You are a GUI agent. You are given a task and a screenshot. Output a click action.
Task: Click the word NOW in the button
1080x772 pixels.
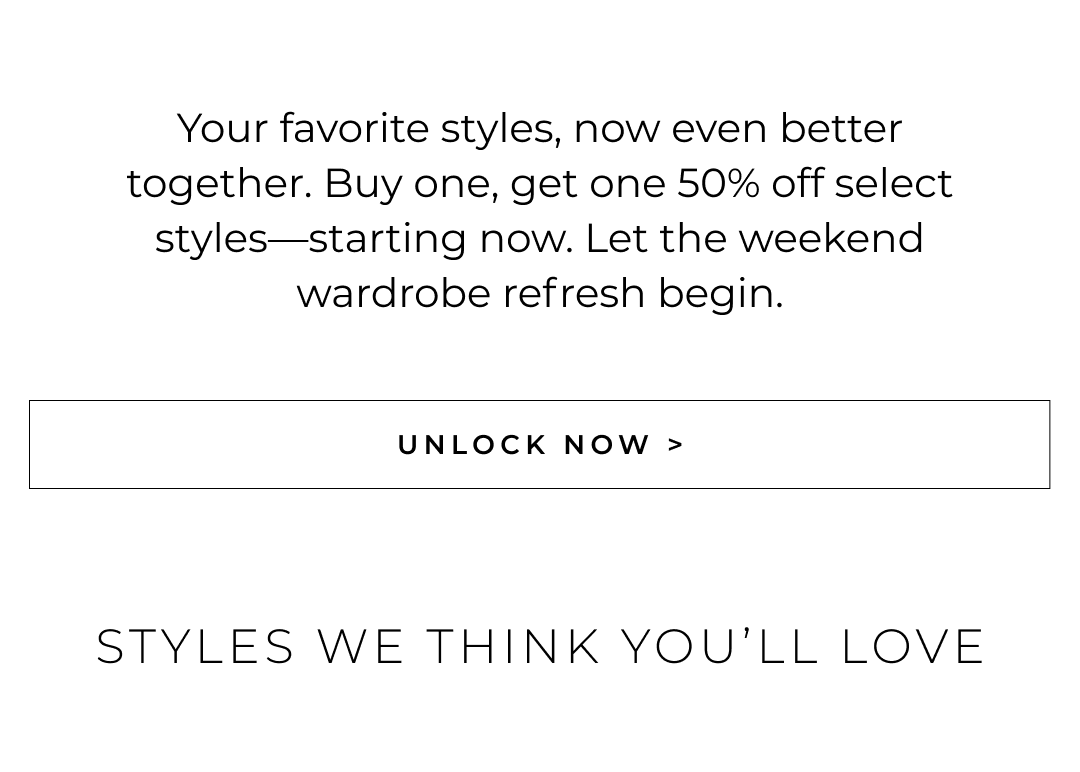tap(607, 444)
